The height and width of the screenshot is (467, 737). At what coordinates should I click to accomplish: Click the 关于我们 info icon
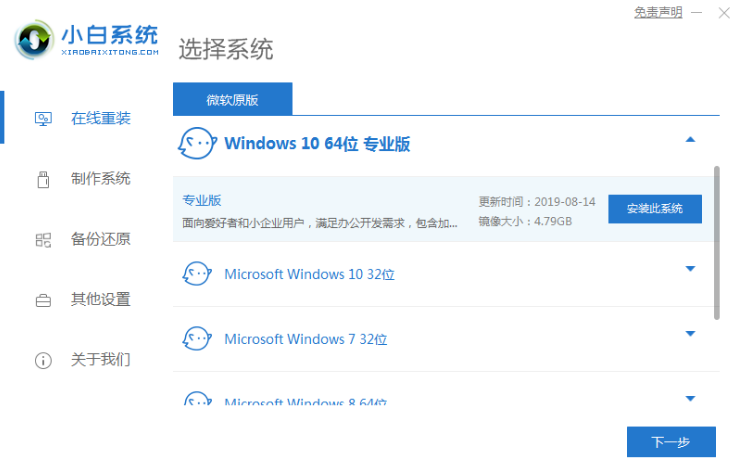point(43,360)
